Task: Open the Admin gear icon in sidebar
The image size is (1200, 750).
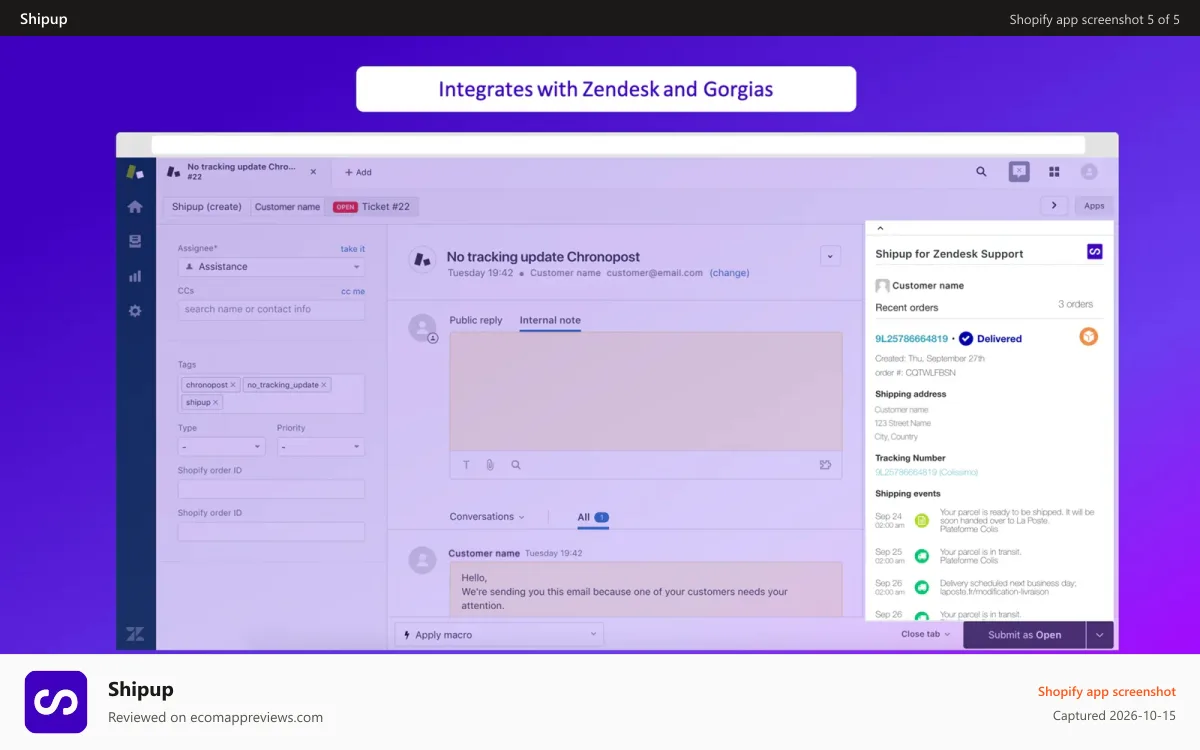Action: (x=135, y=311)
